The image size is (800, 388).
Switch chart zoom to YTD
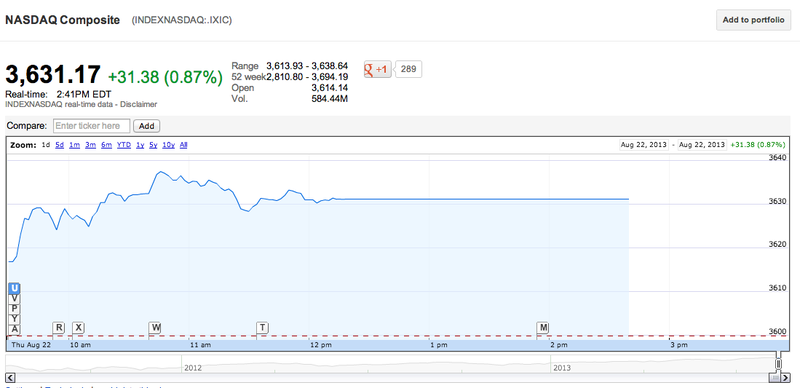(x=124, y=145)
